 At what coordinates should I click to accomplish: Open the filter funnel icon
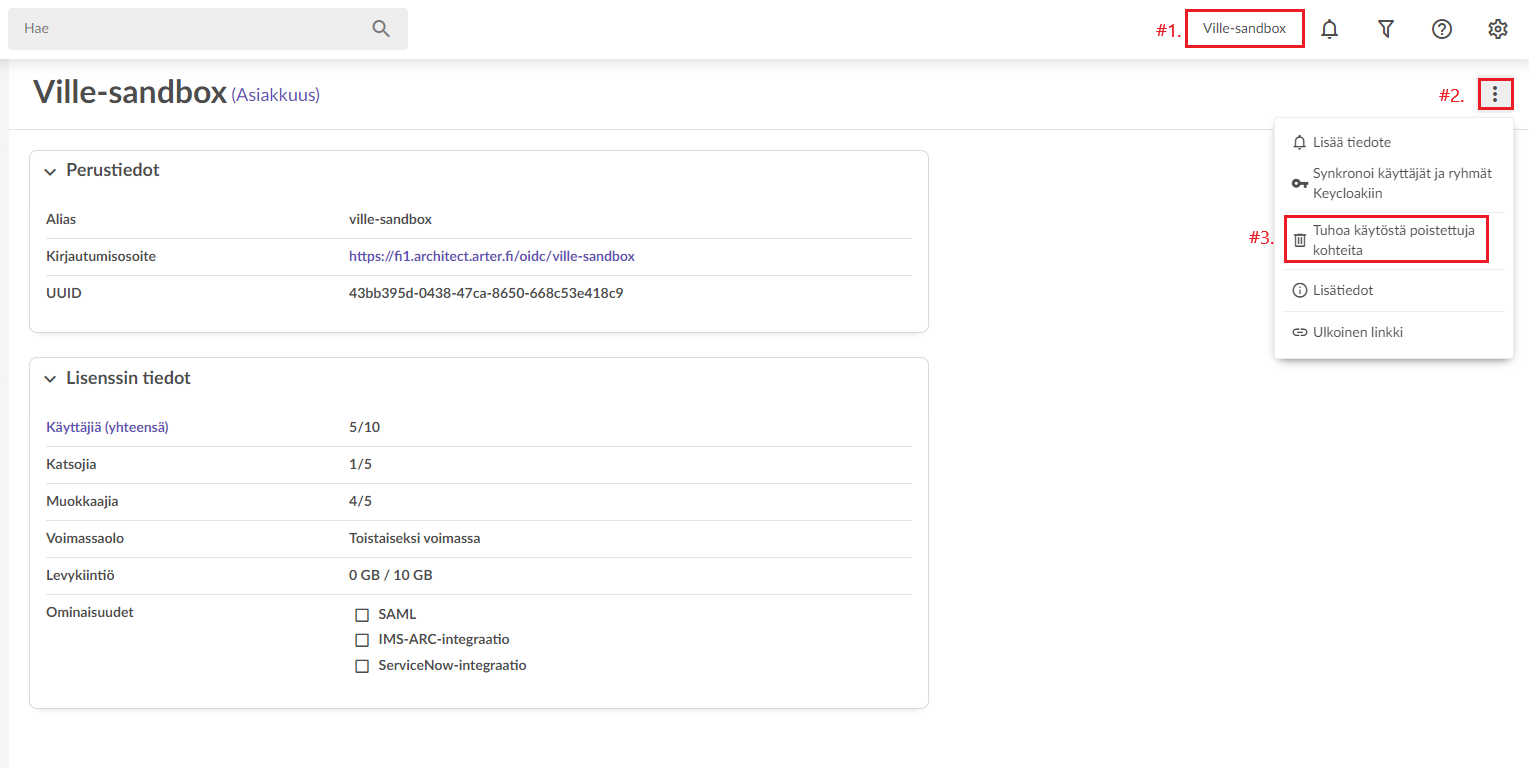point(1385,29)
